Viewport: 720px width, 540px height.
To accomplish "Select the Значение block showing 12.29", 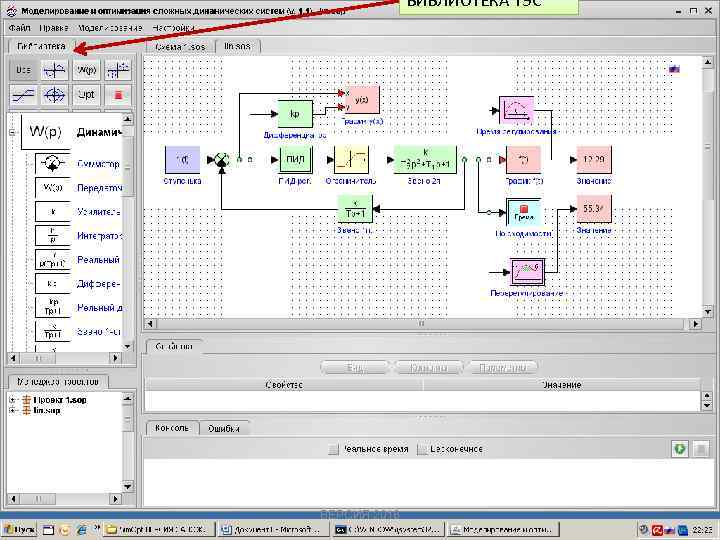I will (594, 160).
